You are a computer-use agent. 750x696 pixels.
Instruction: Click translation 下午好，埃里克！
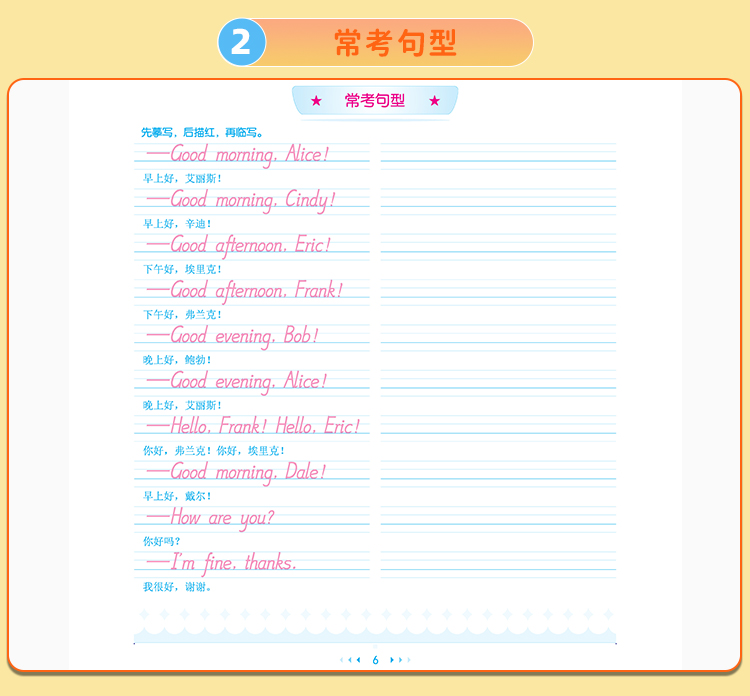[183, 269]
